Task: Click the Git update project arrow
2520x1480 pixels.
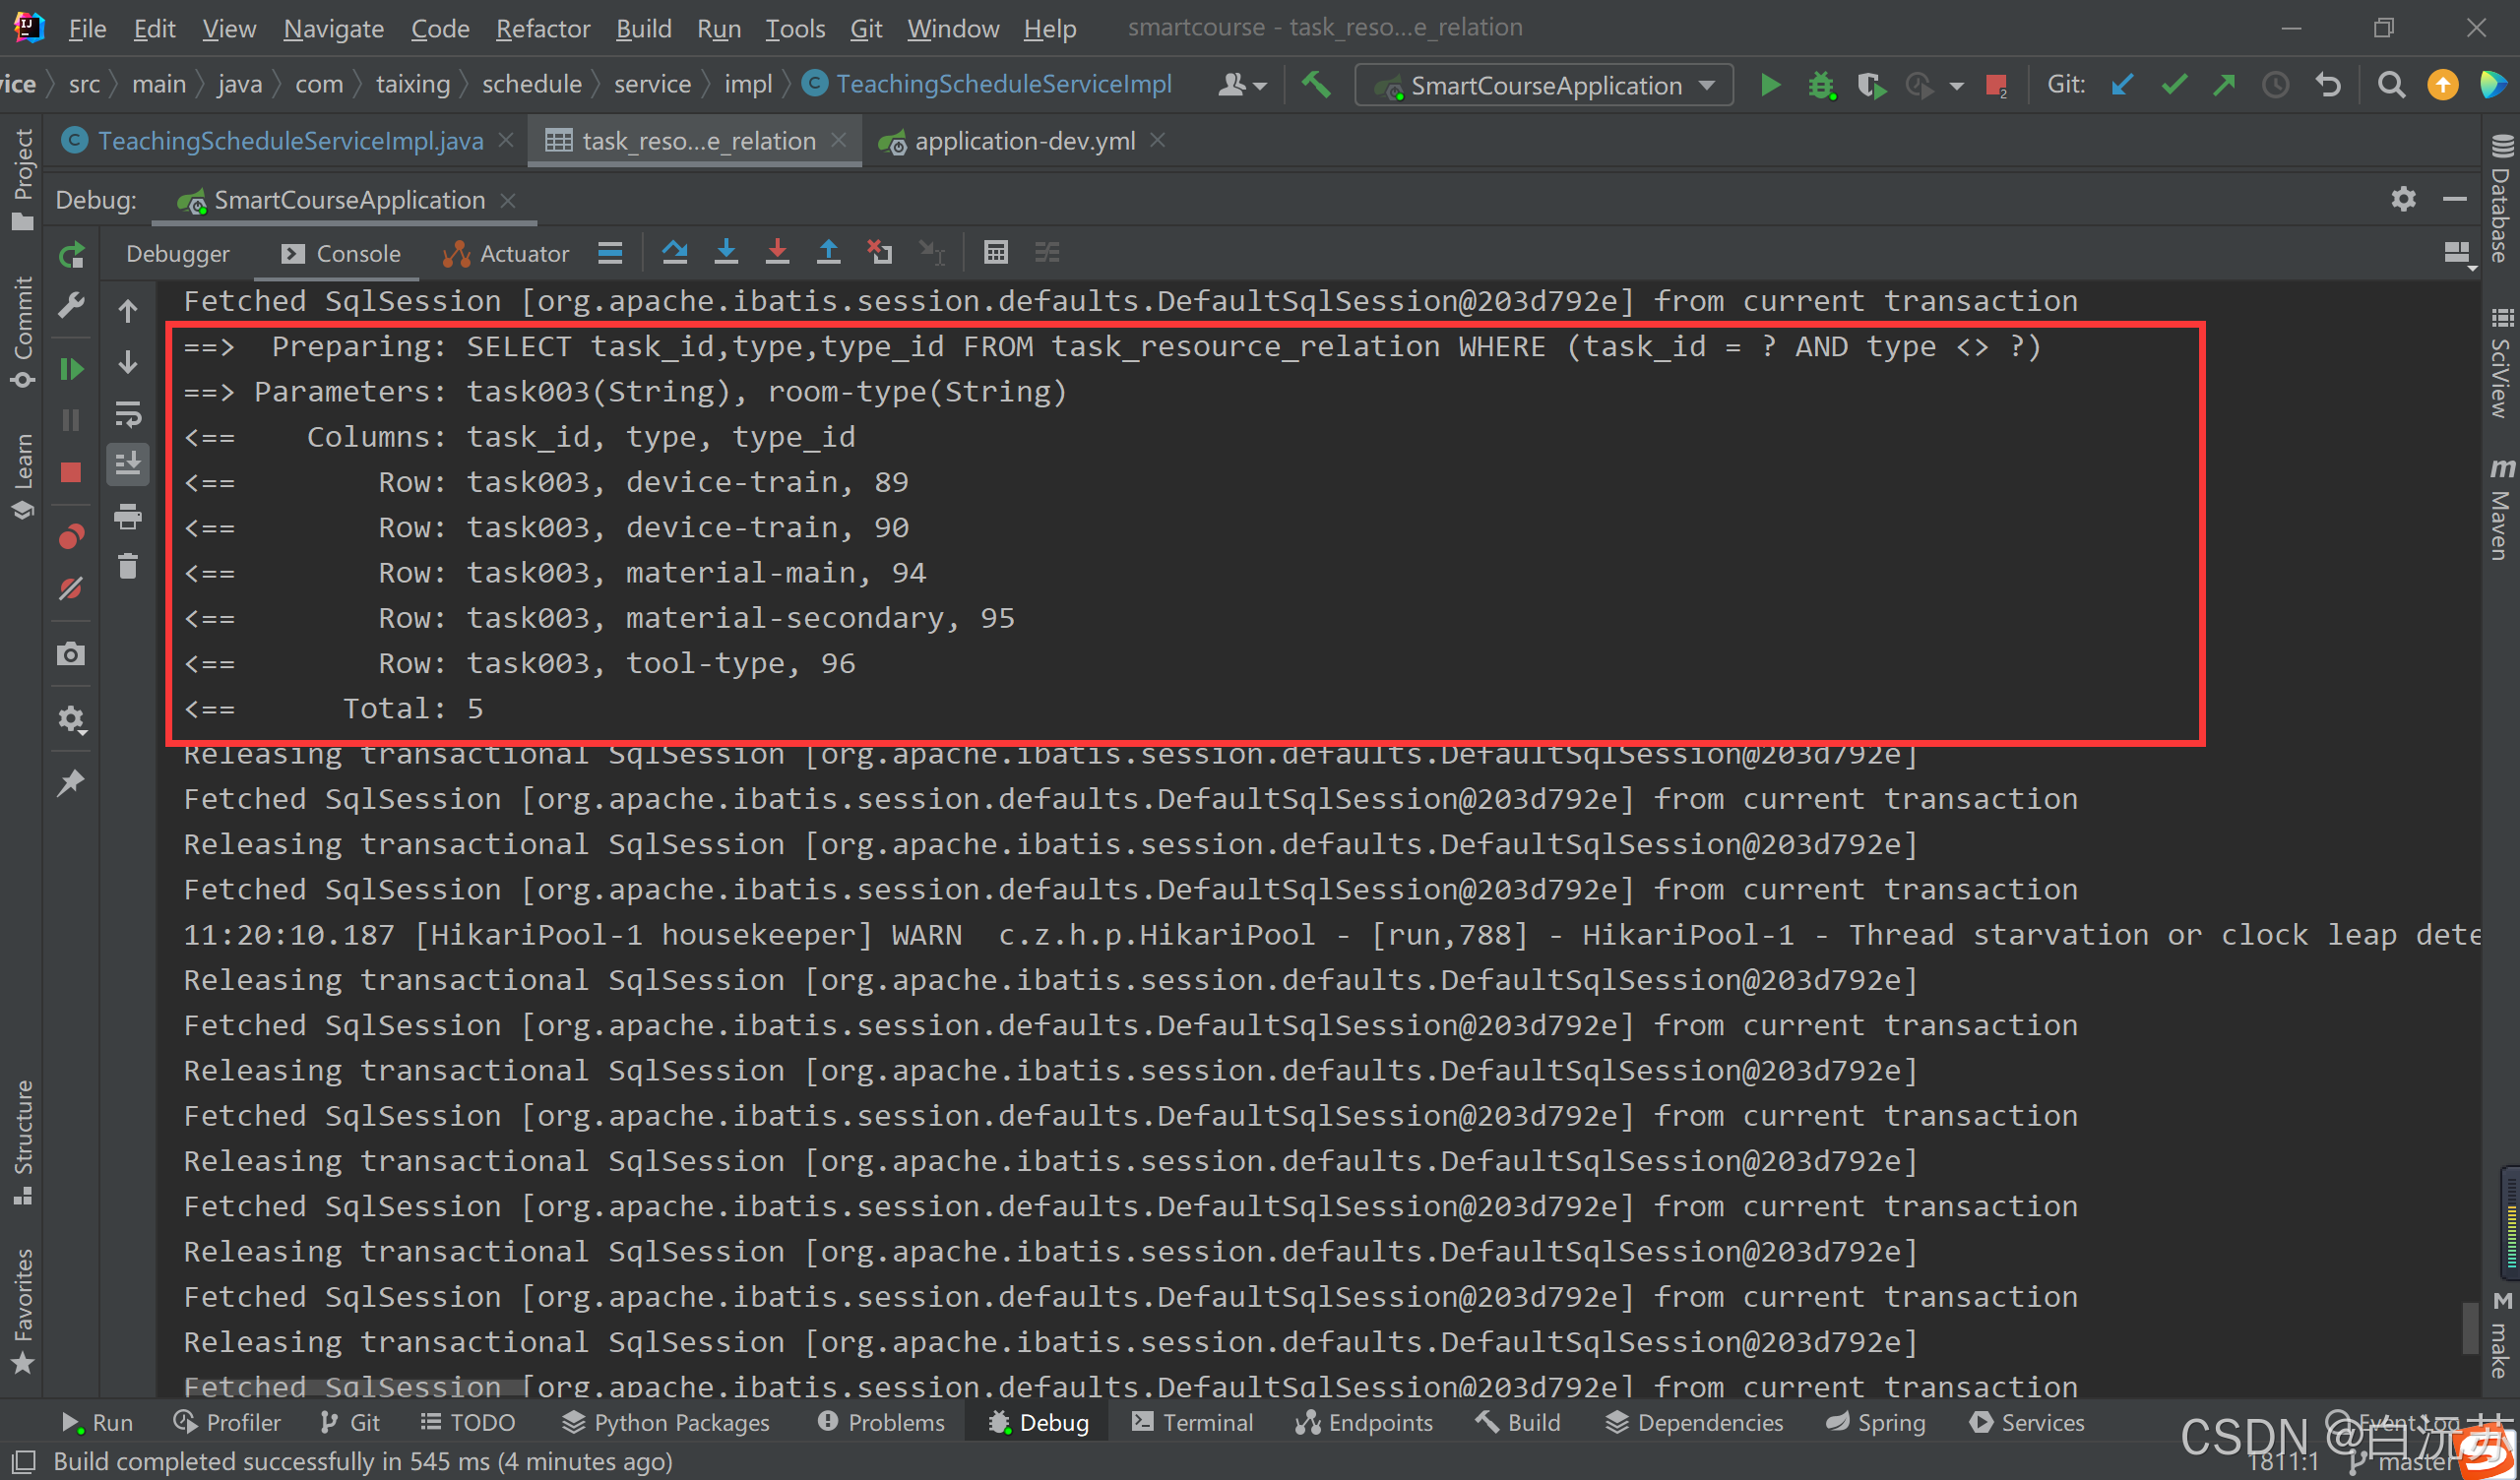Action: [x=2121, y=86]
